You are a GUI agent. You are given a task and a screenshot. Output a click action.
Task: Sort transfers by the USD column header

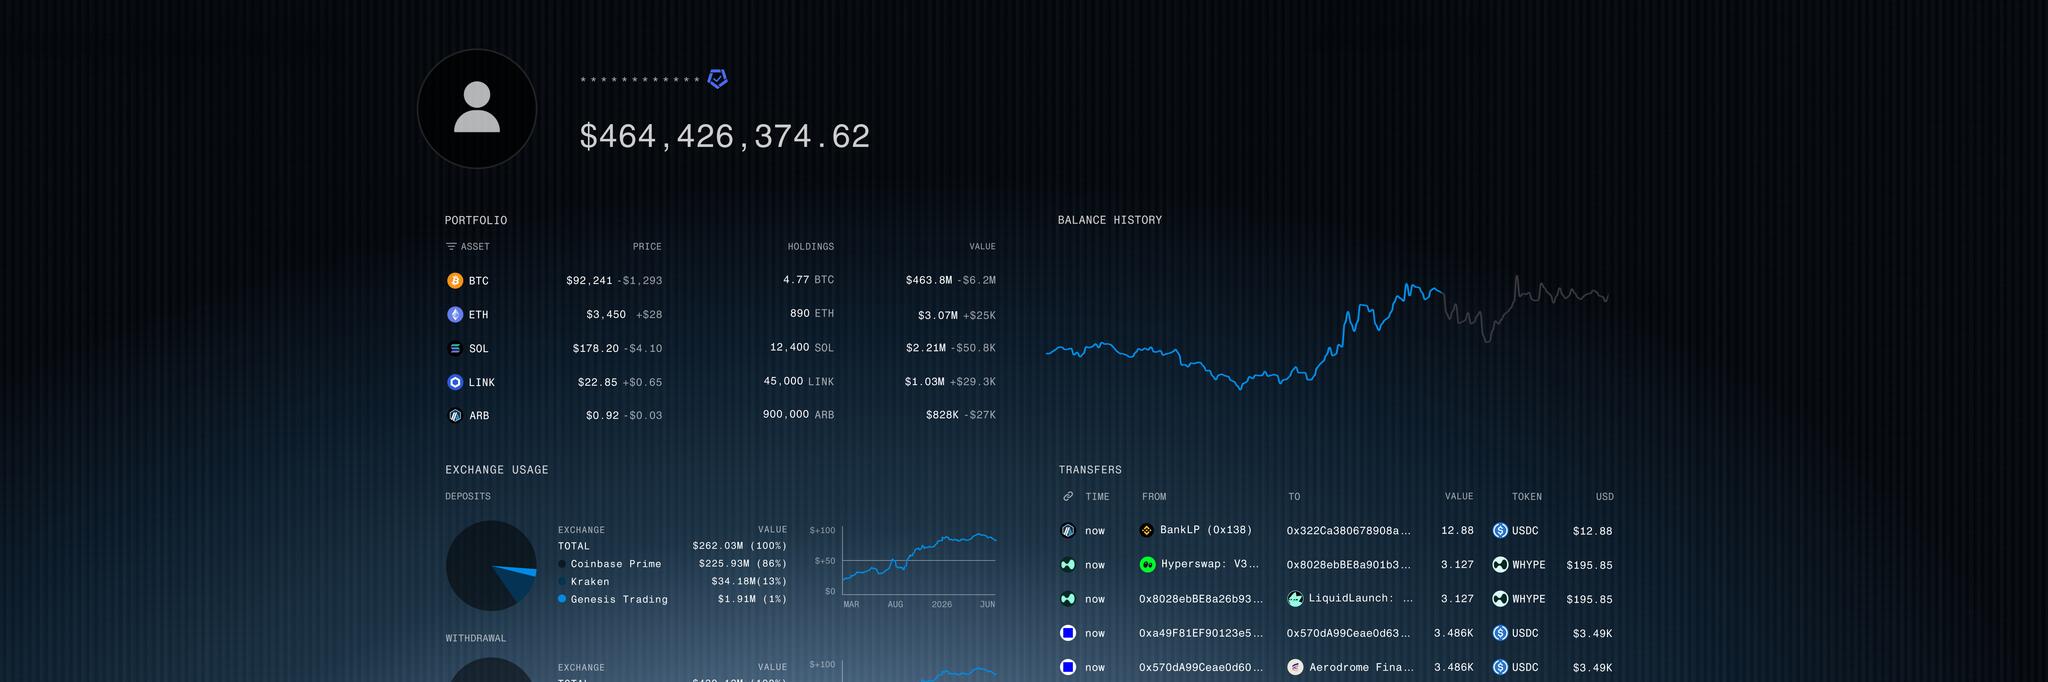[x=1604, y=497]
